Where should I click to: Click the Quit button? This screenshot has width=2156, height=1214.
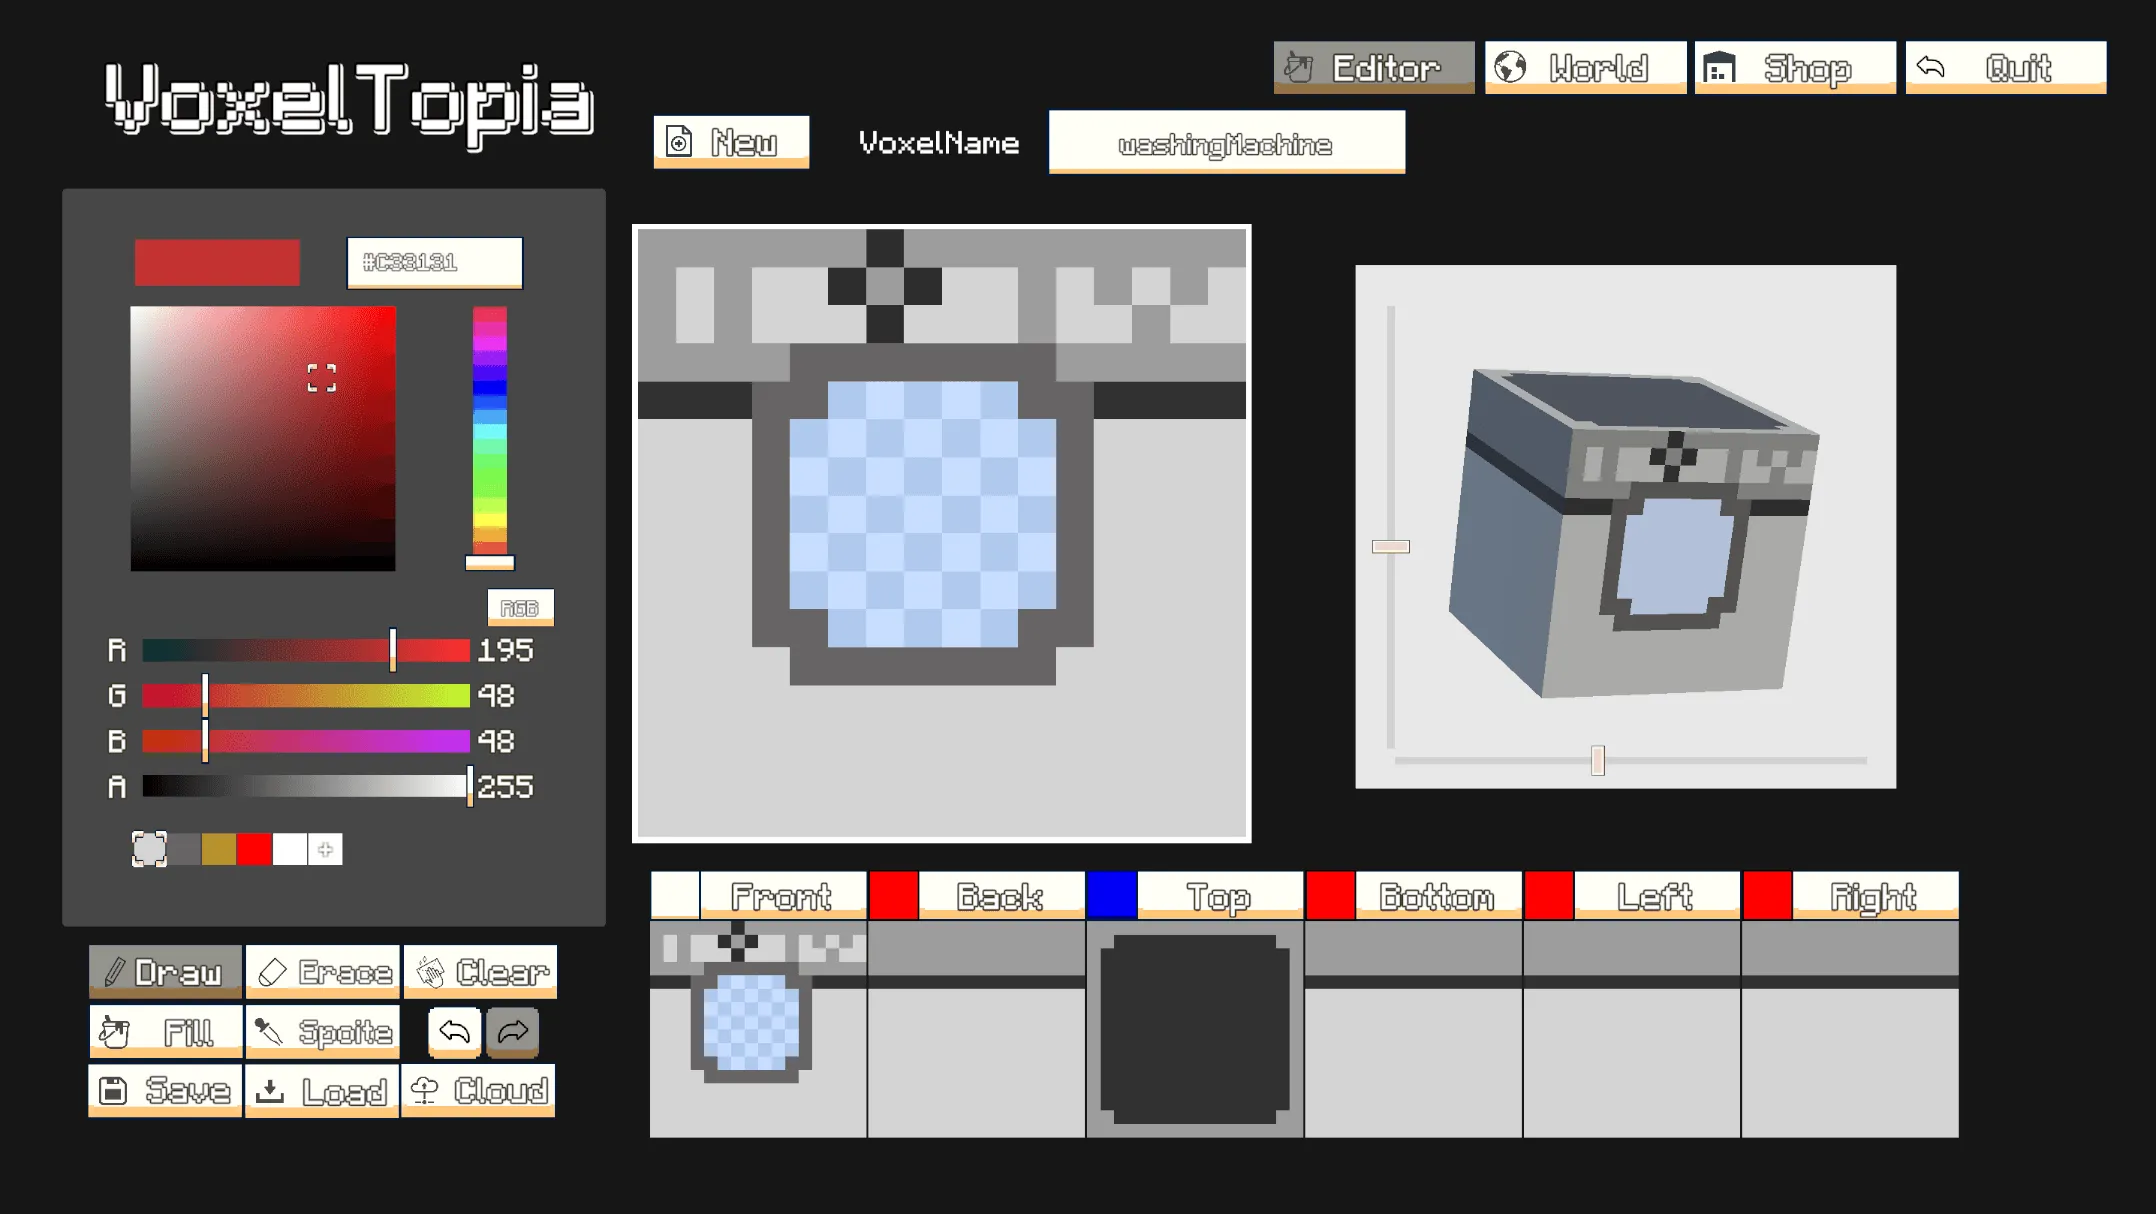tap(2005, 67)
